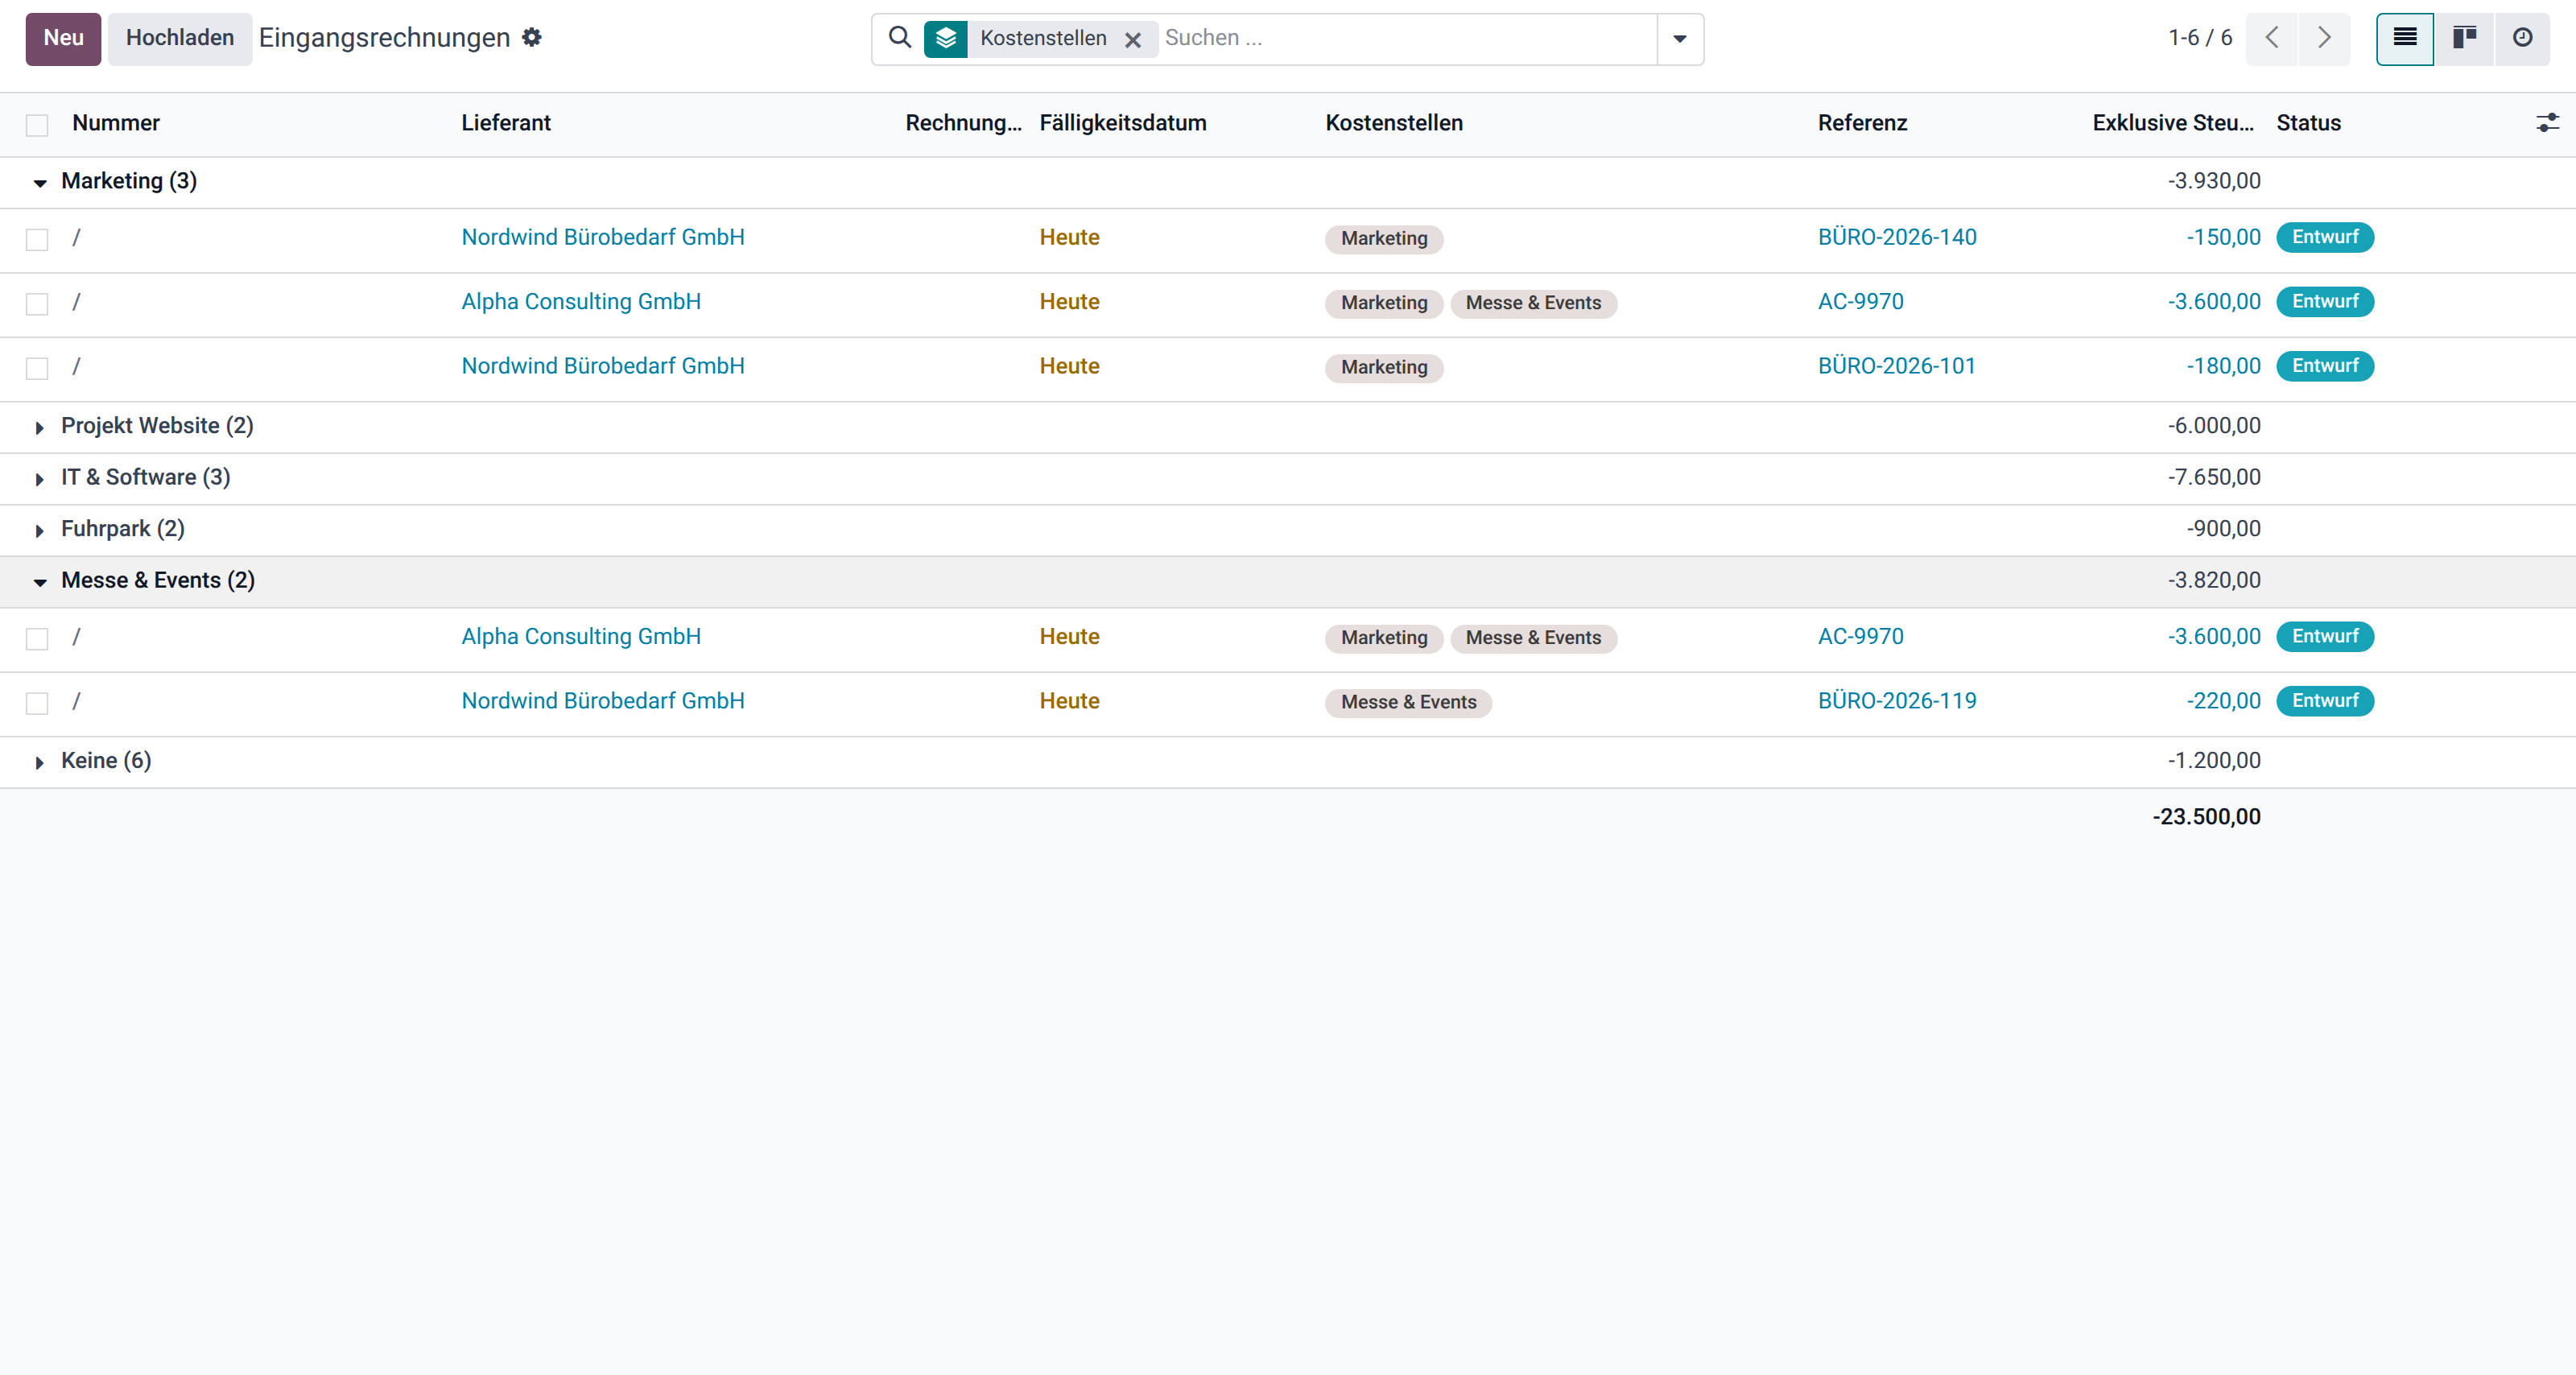
Task: Click amount -220,00
Action: pos(2223,701)
